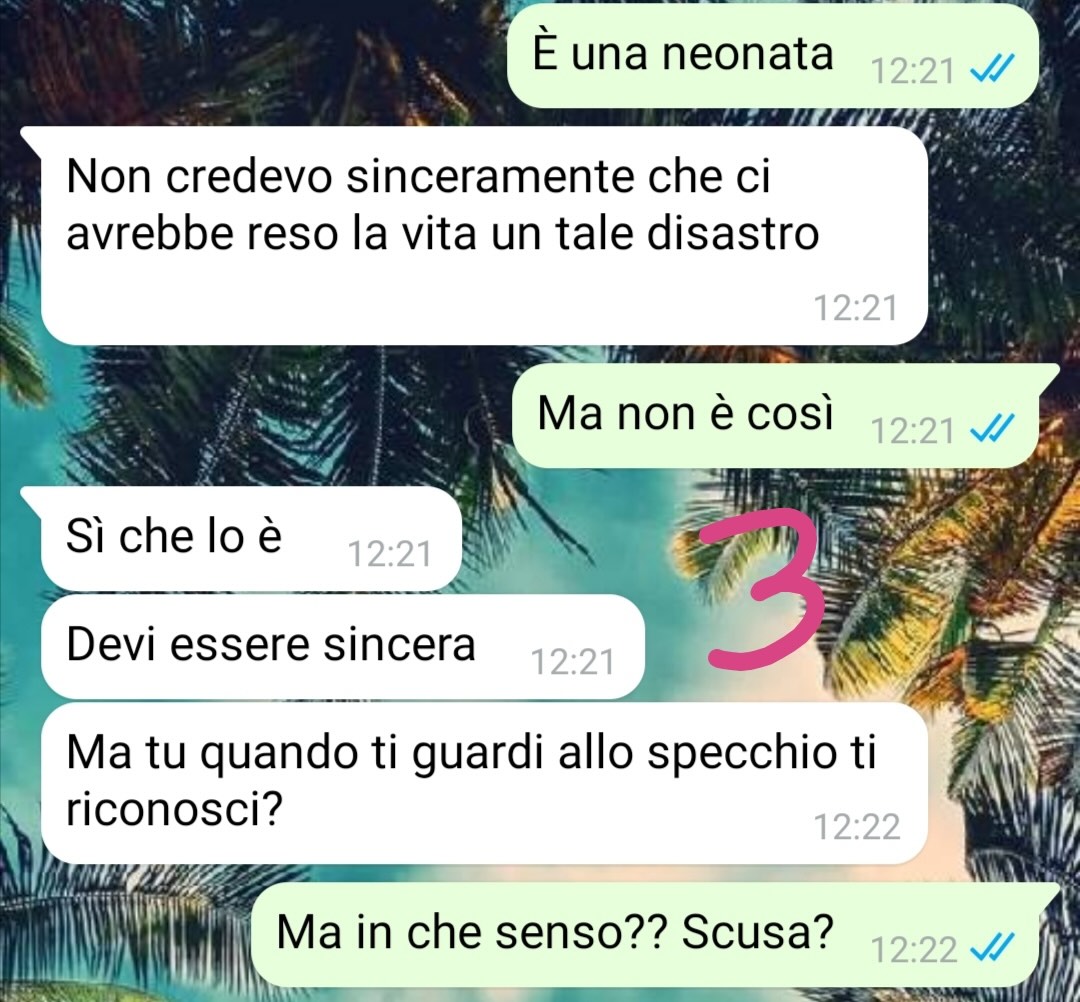
Task: Tap the blue checkmarks on 'Ma in che senso?? Scusa?'
Action: 992,948
